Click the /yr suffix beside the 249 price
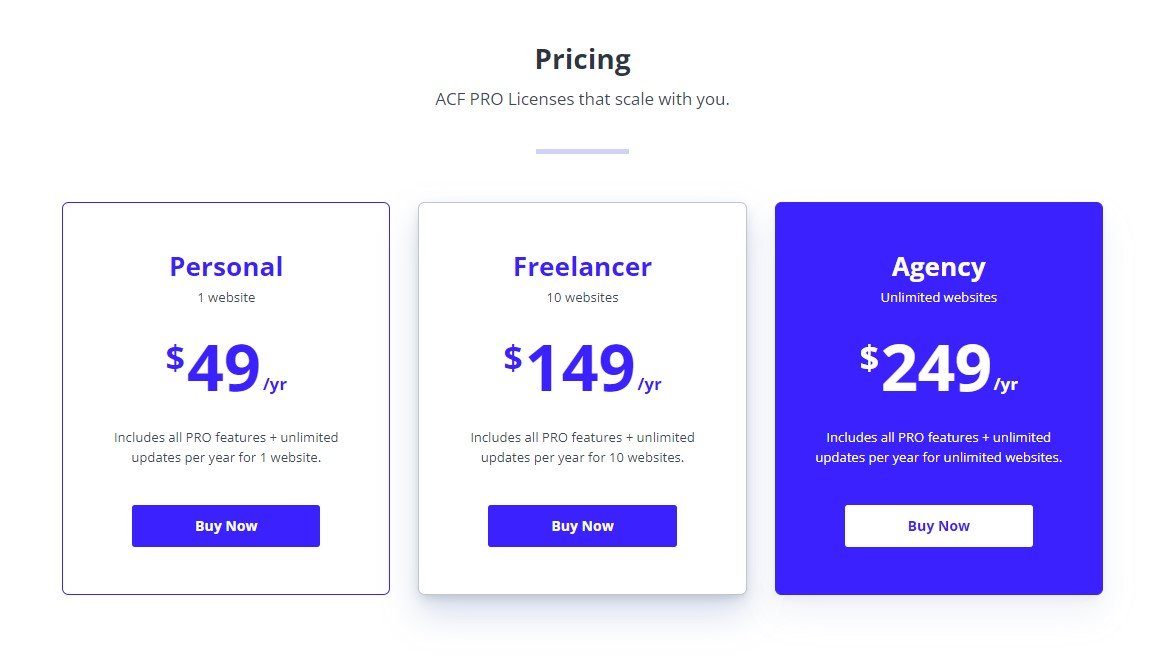1174x661 pixels. pyautogui.click(x=1006, y=385)
